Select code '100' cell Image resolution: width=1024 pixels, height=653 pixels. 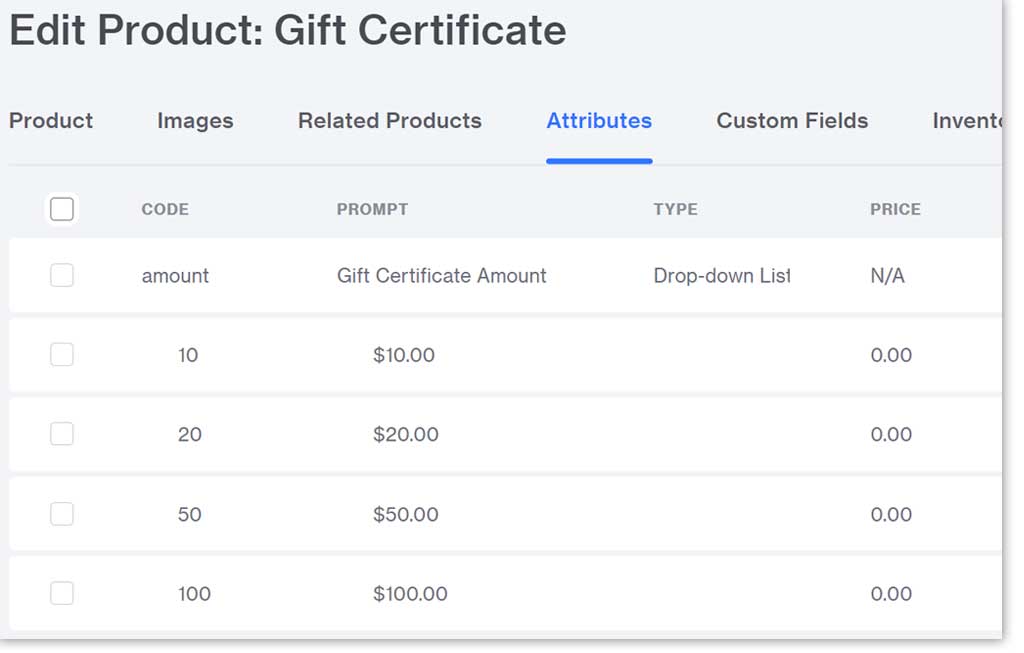[195, 594]
